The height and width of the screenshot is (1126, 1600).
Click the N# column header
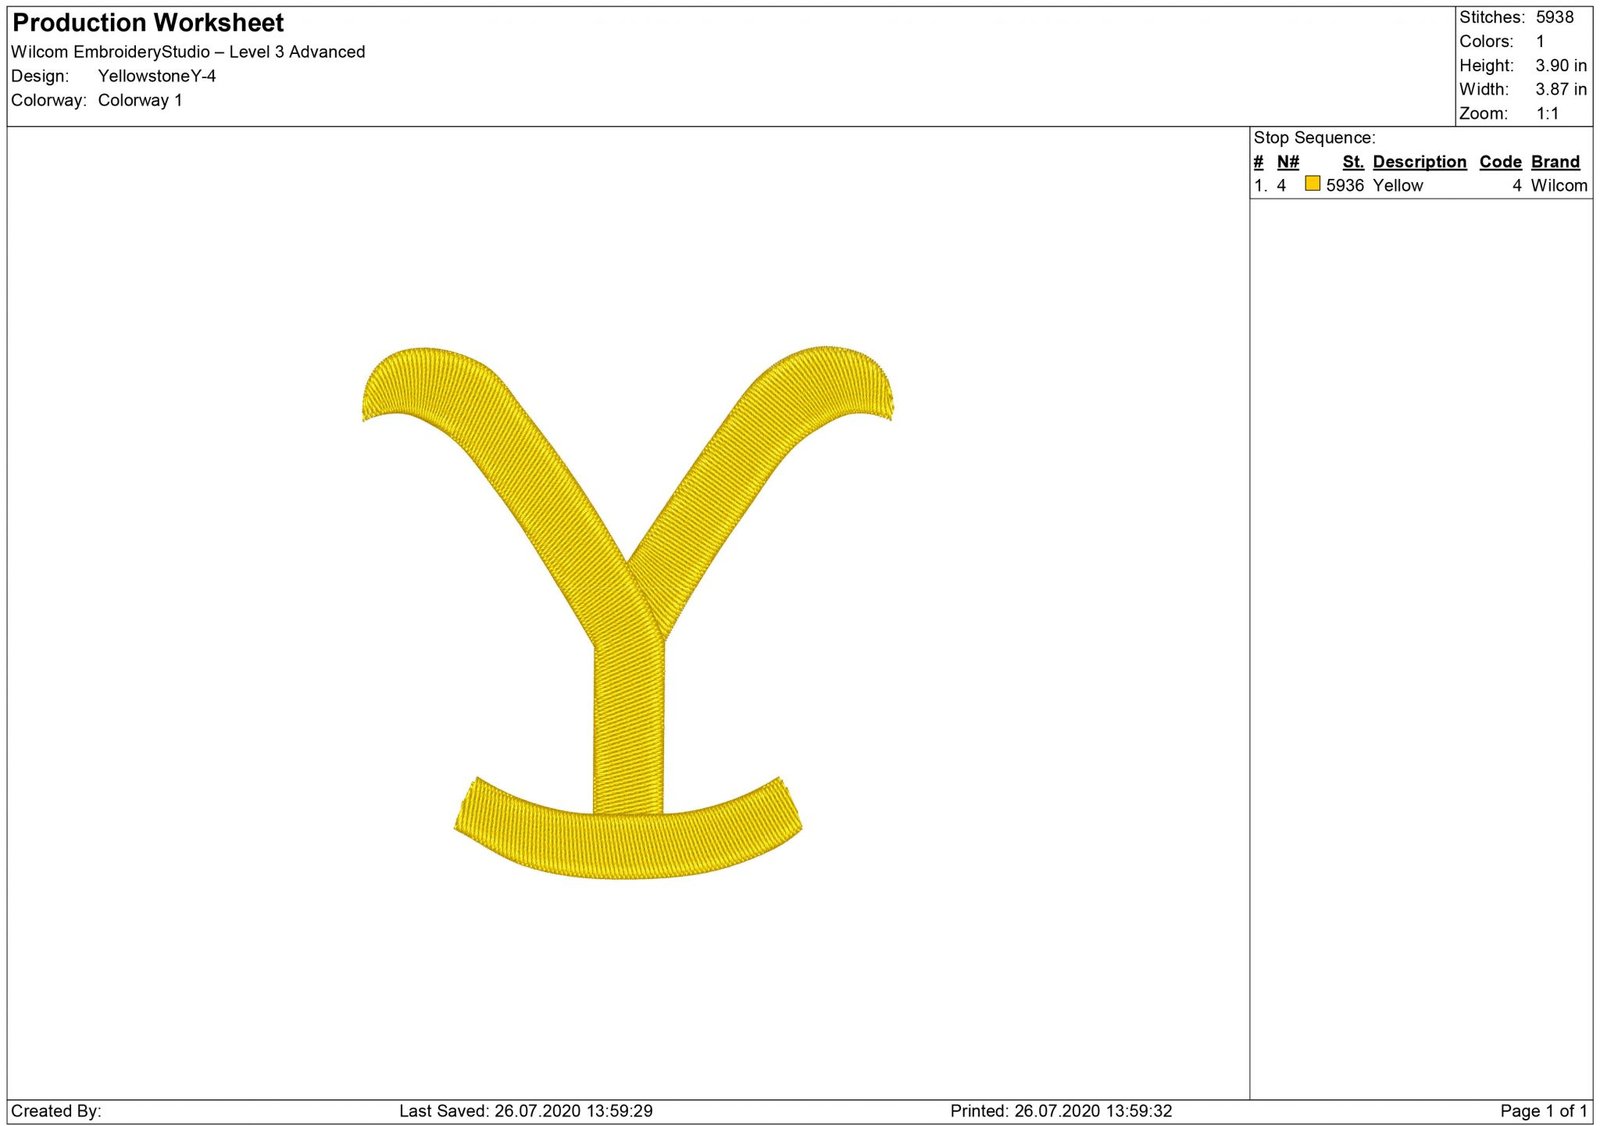click(1287, 162)
